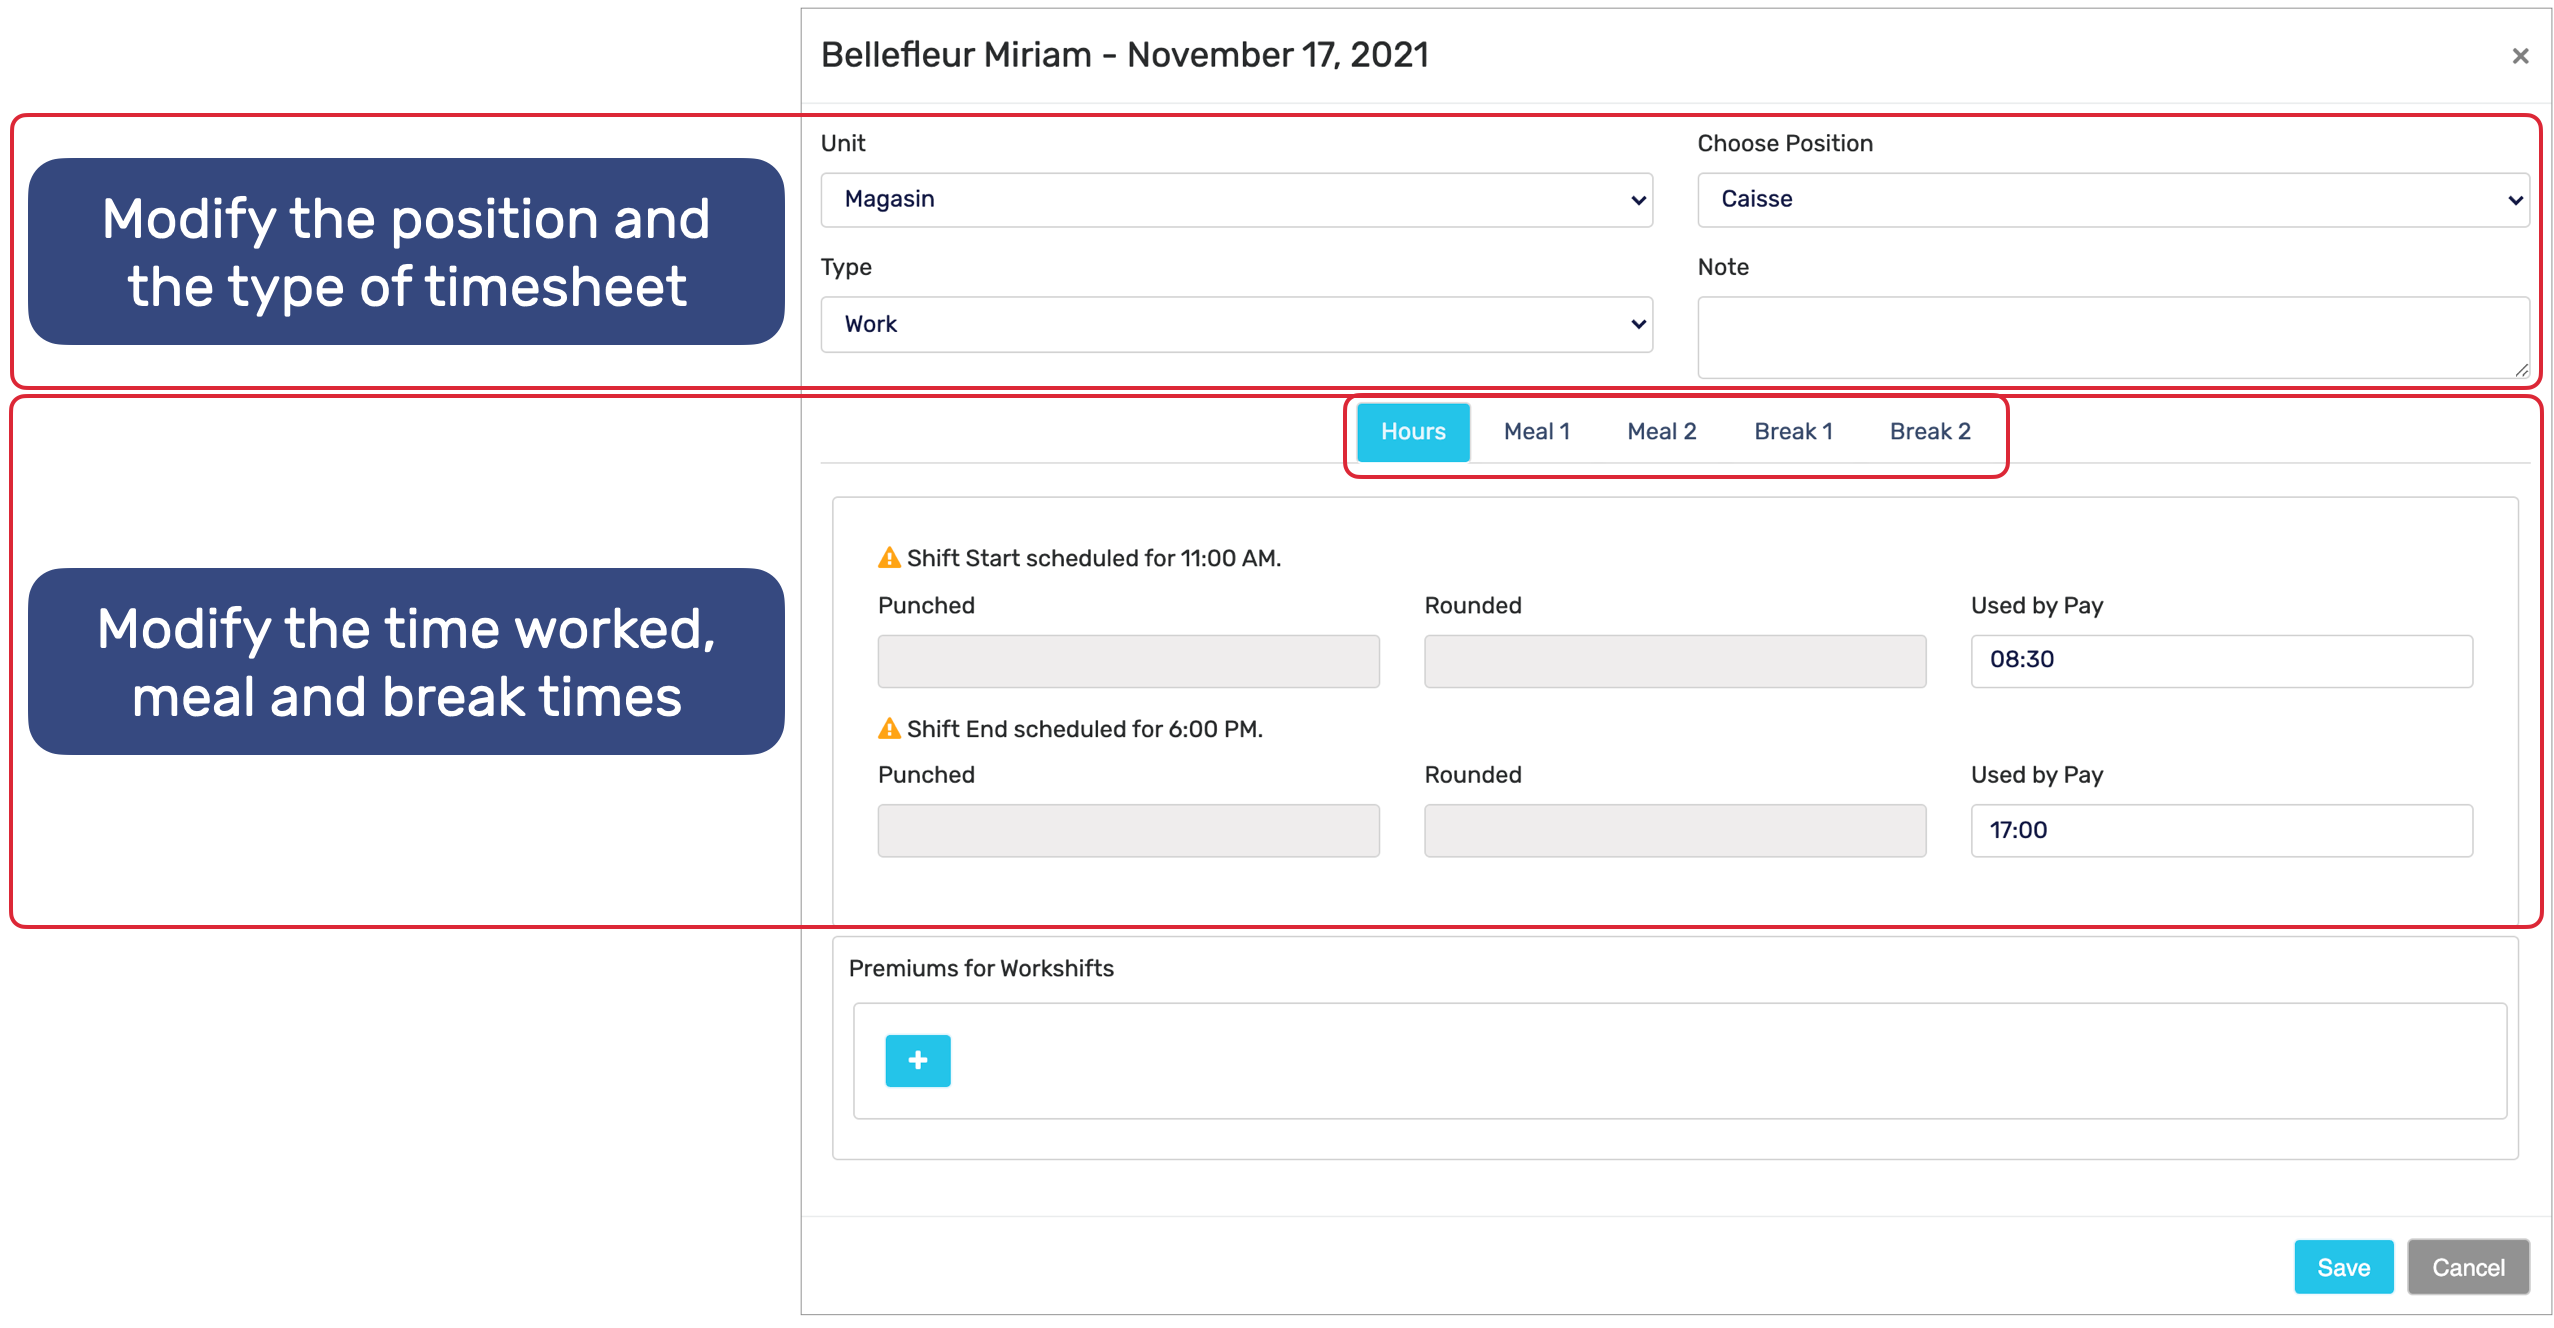
Task: Open the Meal 2 tab
Action: tap(1661, 432)
